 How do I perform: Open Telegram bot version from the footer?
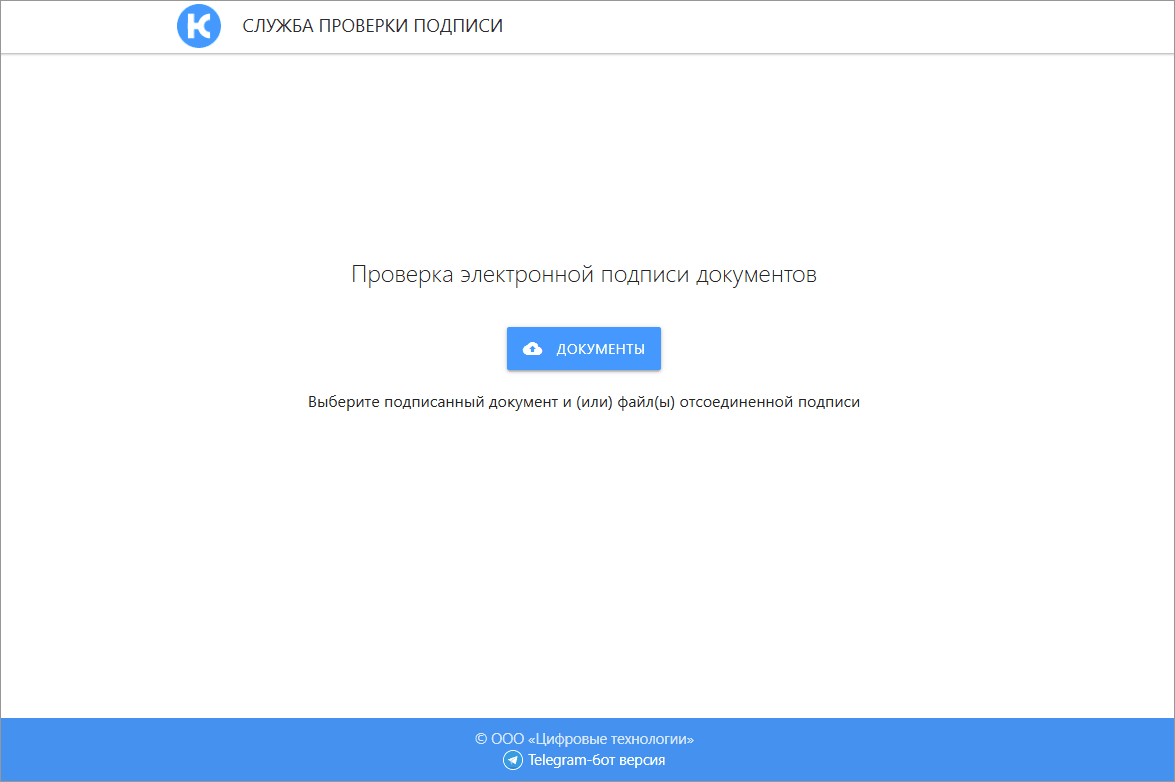click(x=595, y=759)
